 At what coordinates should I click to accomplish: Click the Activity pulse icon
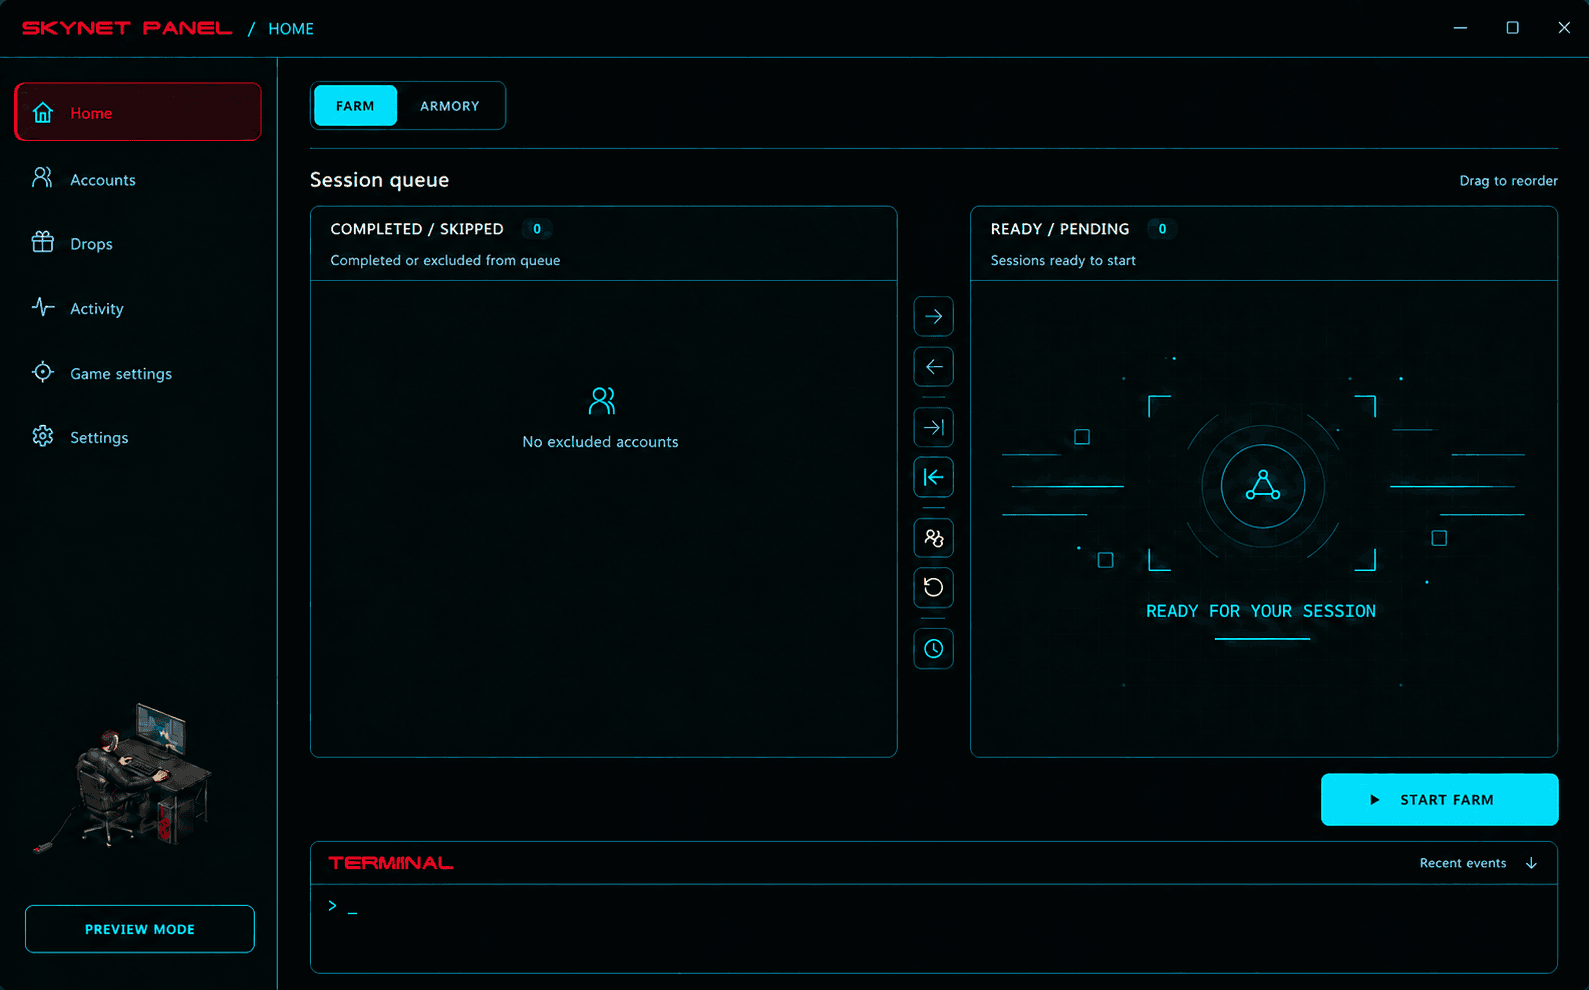43,307
